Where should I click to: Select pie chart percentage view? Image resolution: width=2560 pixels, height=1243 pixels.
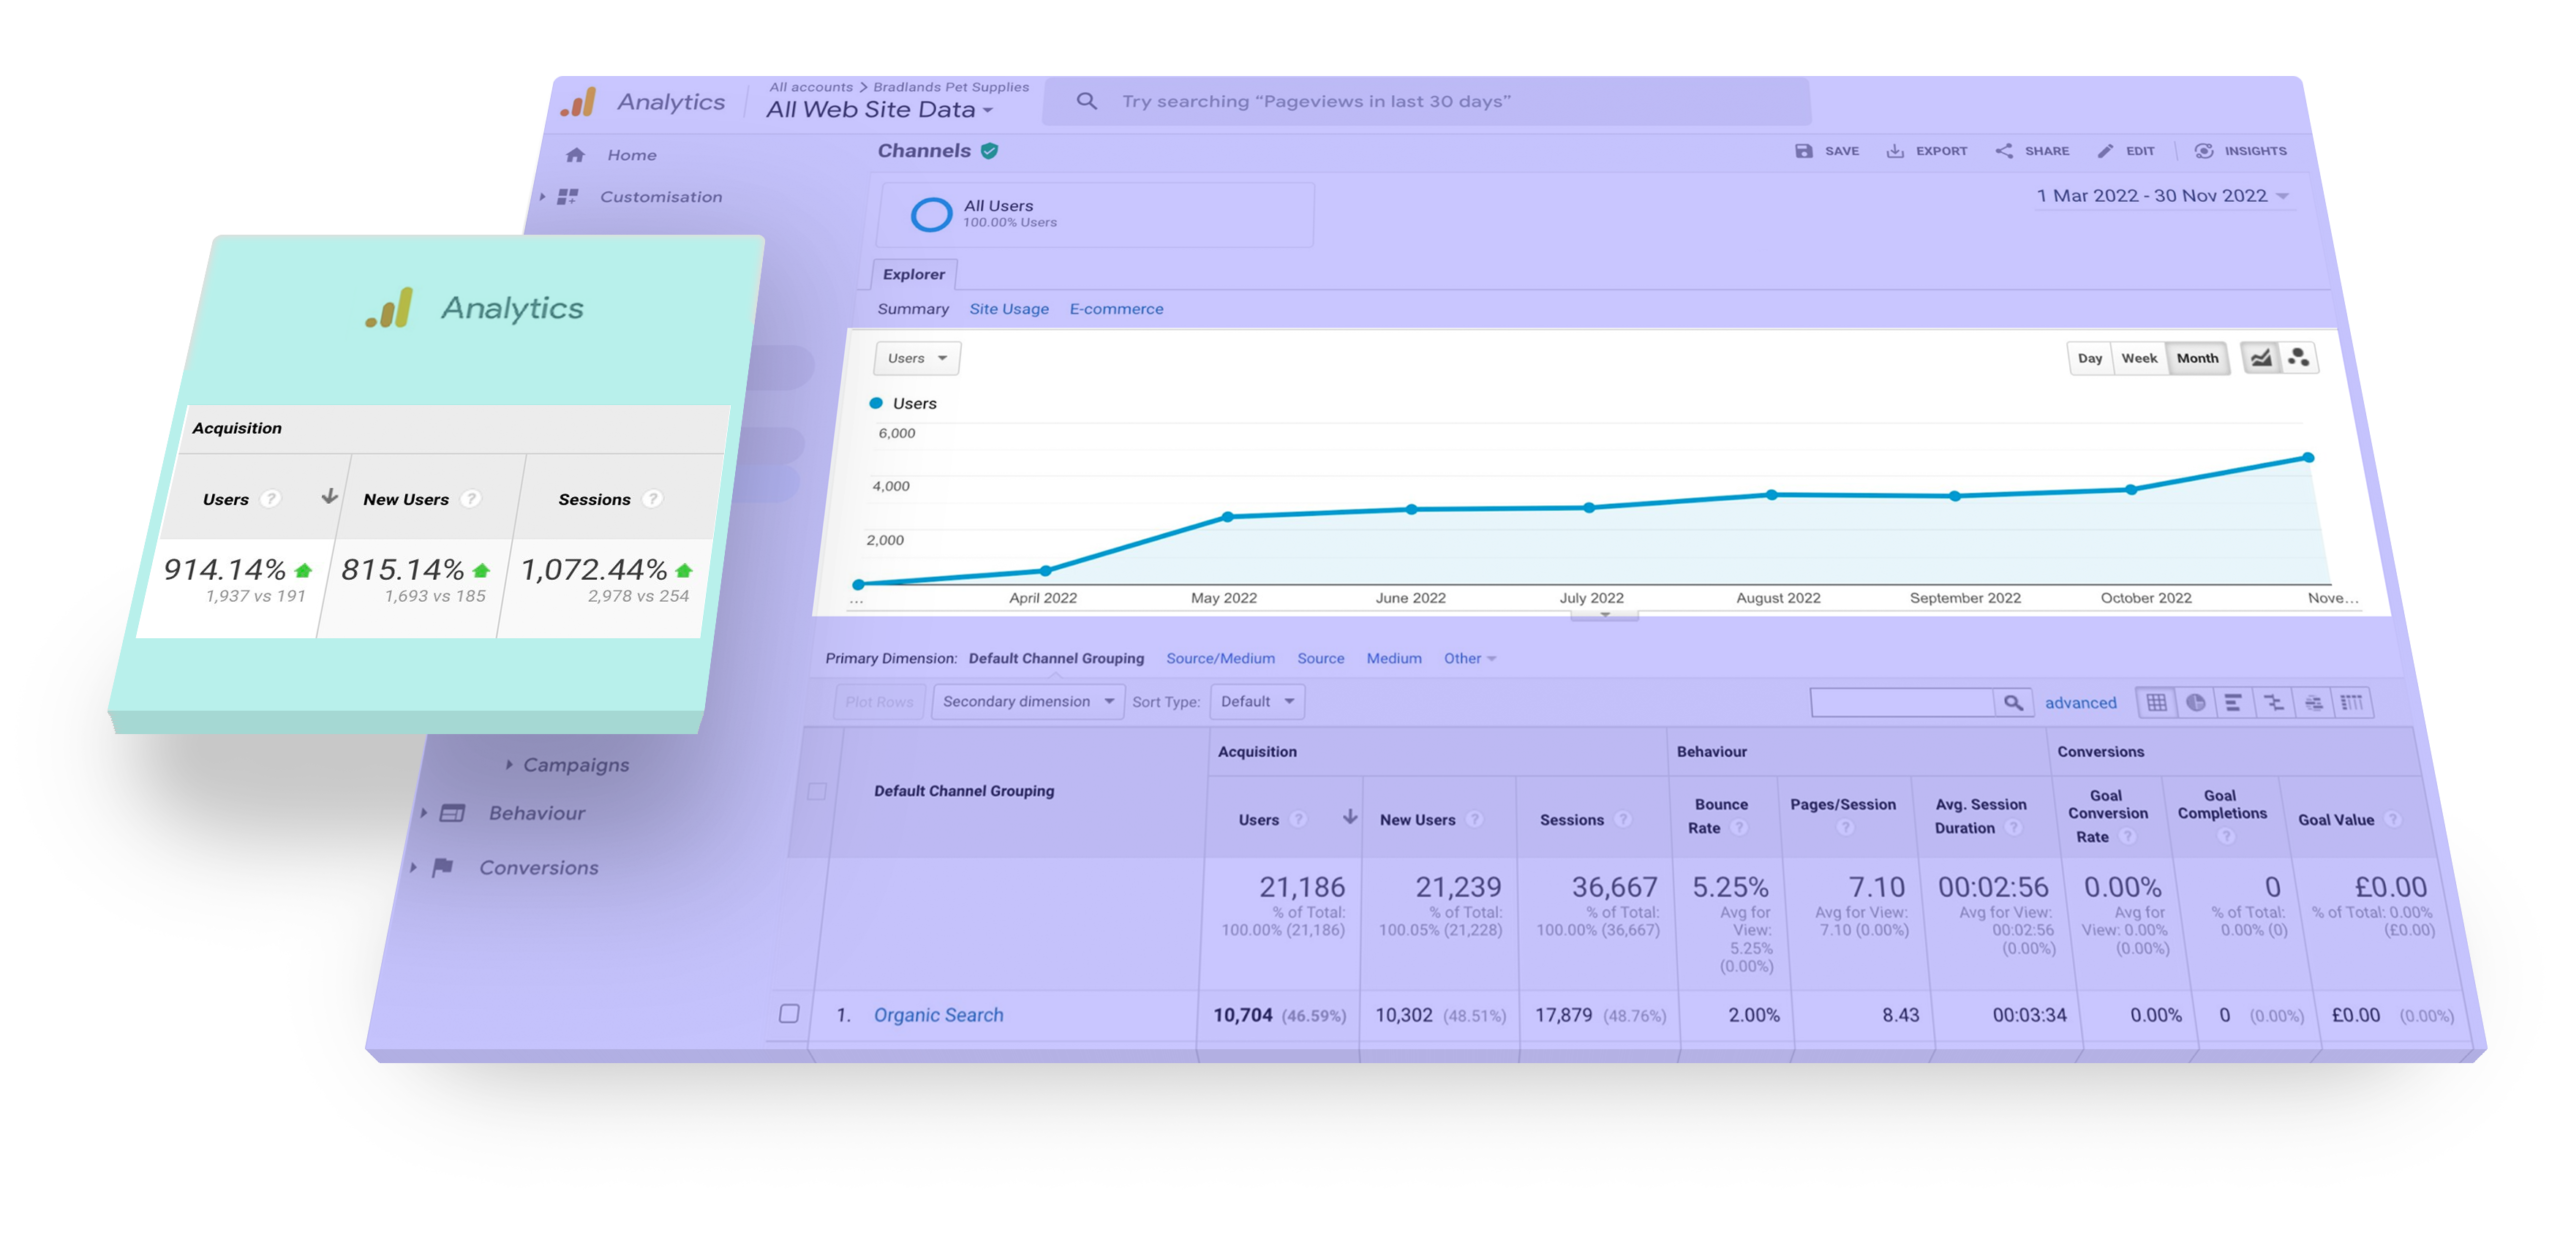click(2194, 703)
